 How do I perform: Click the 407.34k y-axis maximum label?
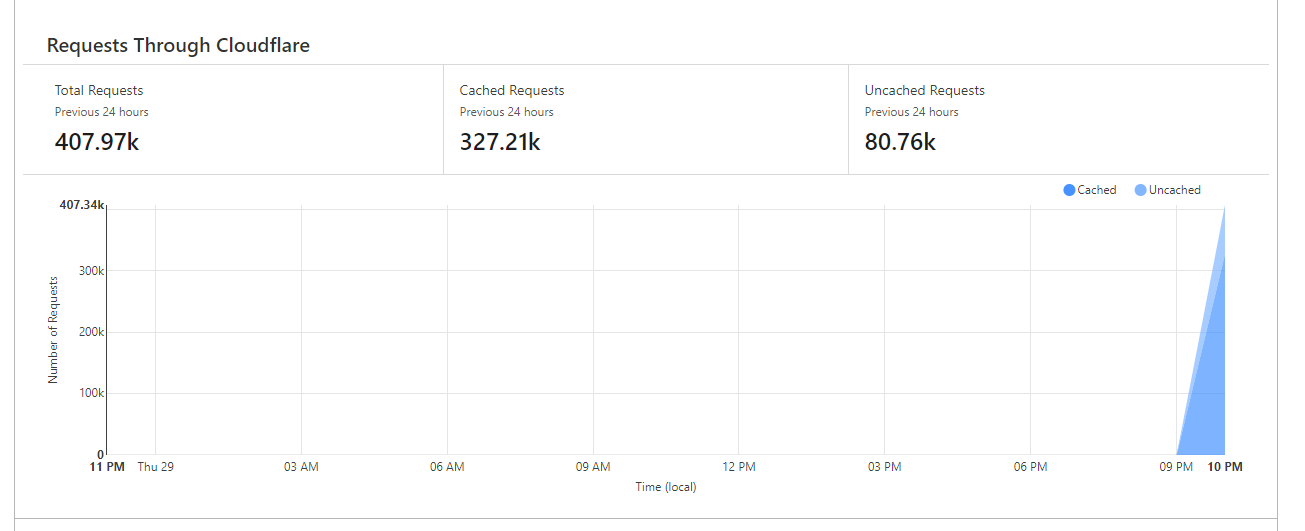(x=81, y=205)
